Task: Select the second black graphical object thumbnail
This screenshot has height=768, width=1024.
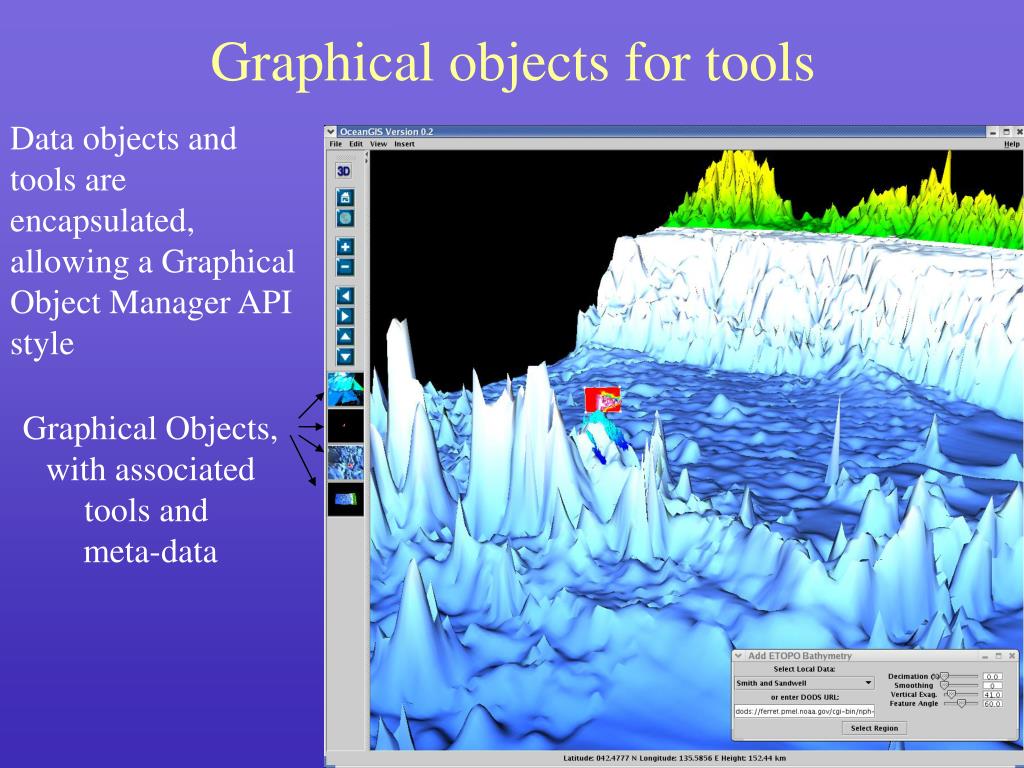Action: pos(345,426)
